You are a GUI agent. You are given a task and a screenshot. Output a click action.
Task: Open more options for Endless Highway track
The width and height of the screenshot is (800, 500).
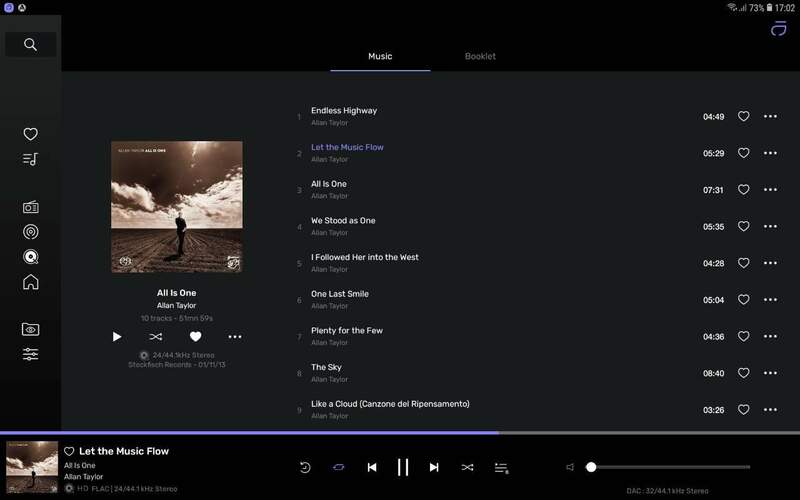click(x=770, y=116)
